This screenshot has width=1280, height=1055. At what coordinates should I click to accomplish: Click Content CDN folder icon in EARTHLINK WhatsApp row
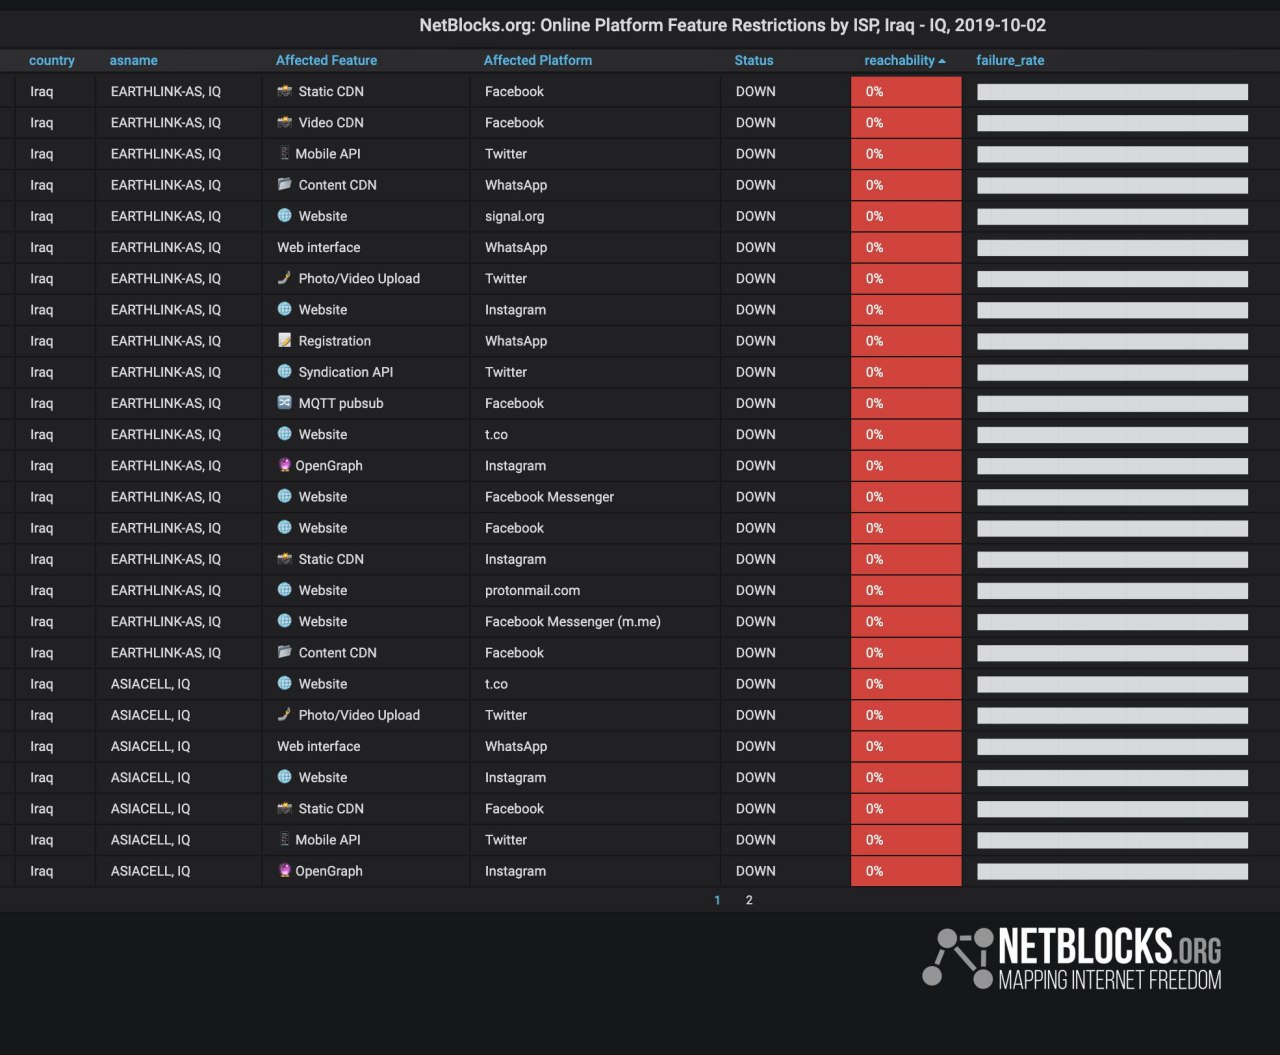point(285,184)
